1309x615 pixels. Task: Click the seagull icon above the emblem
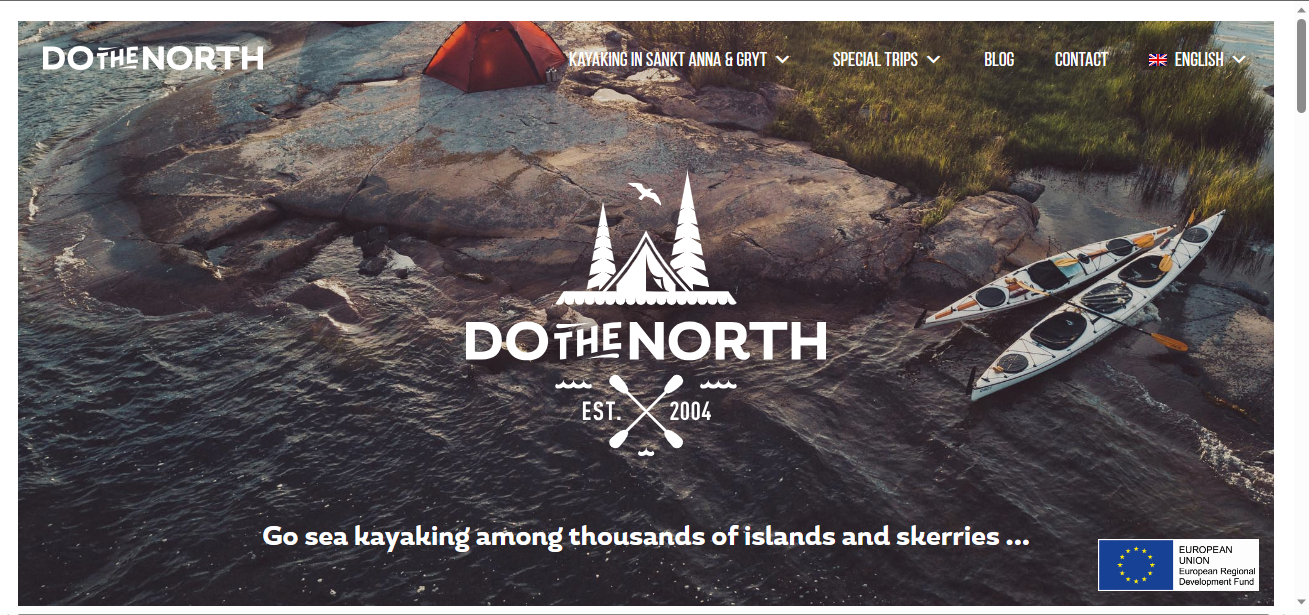pyautogui.click(x=645, y=193)
